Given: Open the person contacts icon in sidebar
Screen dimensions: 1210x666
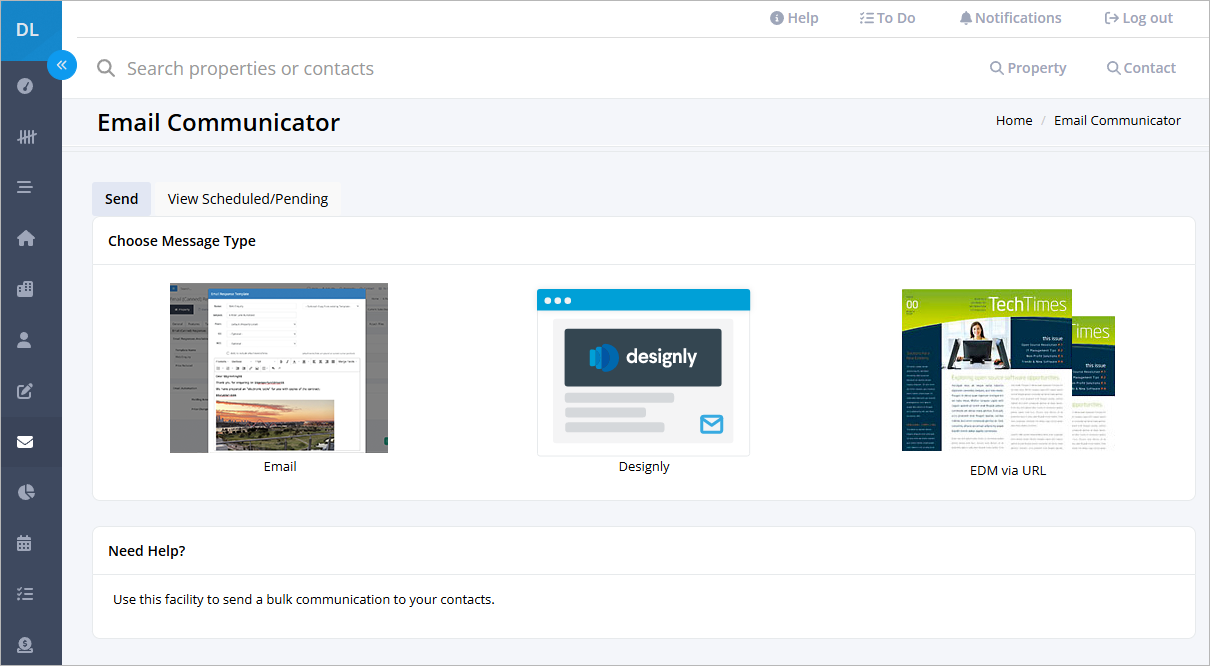Looking at the screenshot, I should click(26, 340).
